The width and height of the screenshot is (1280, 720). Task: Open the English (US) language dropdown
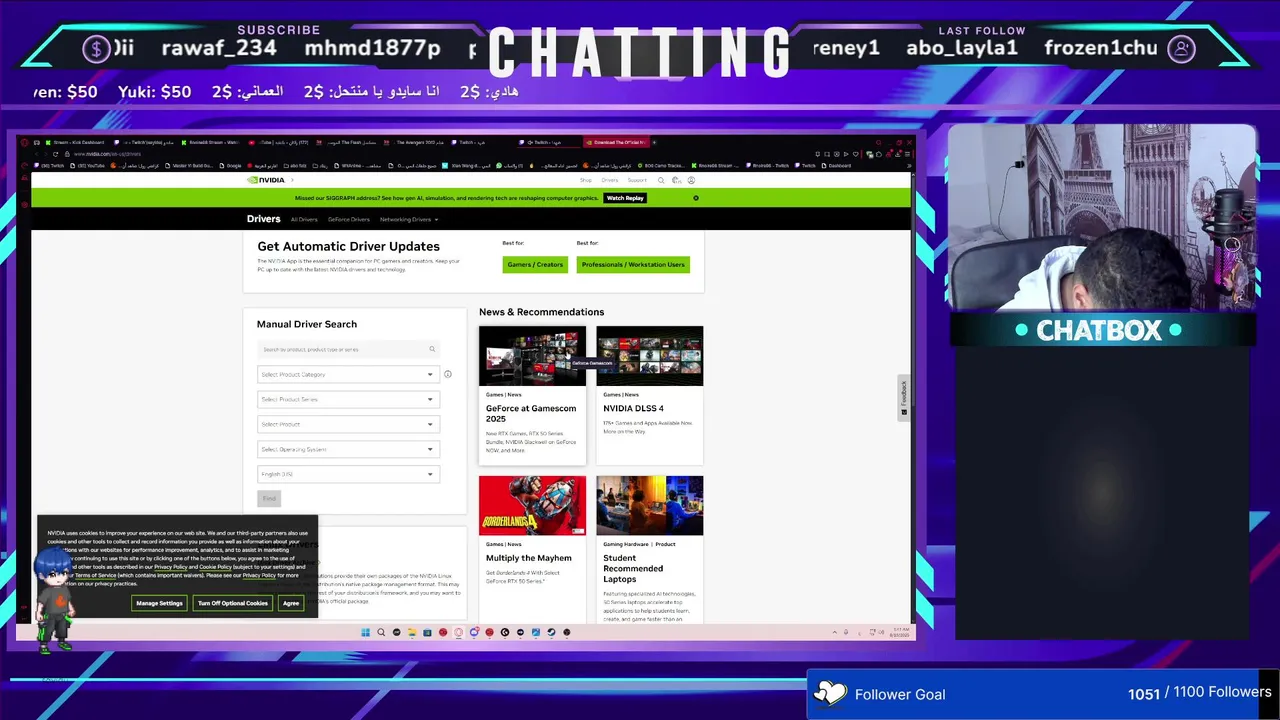(347, 474)
